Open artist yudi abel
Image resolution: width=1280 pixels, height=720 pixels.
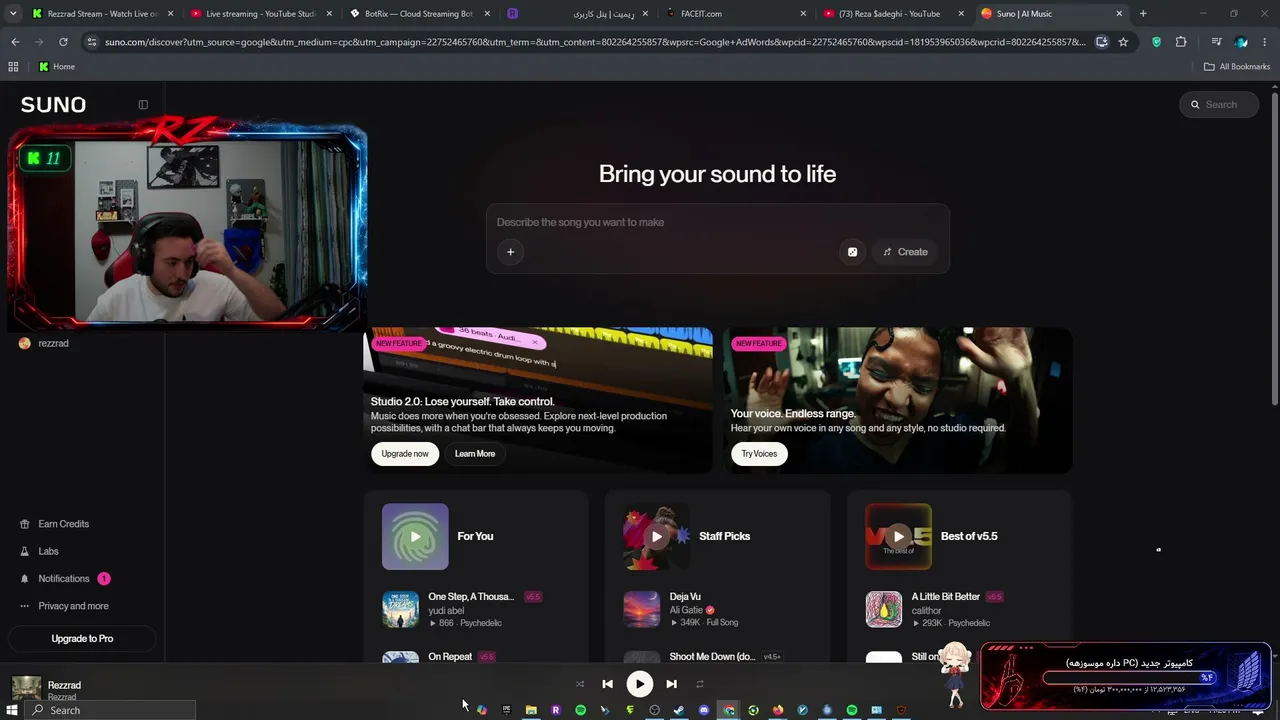(x=446, y=610)
